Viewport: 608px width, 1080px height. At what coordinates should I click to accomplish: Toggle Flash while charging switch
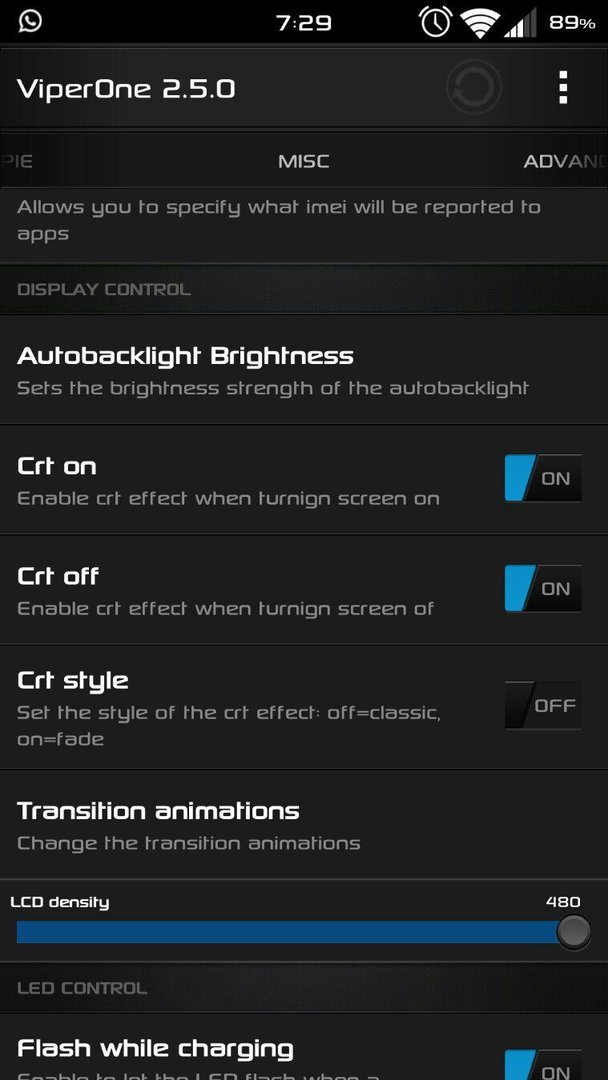543,1066
